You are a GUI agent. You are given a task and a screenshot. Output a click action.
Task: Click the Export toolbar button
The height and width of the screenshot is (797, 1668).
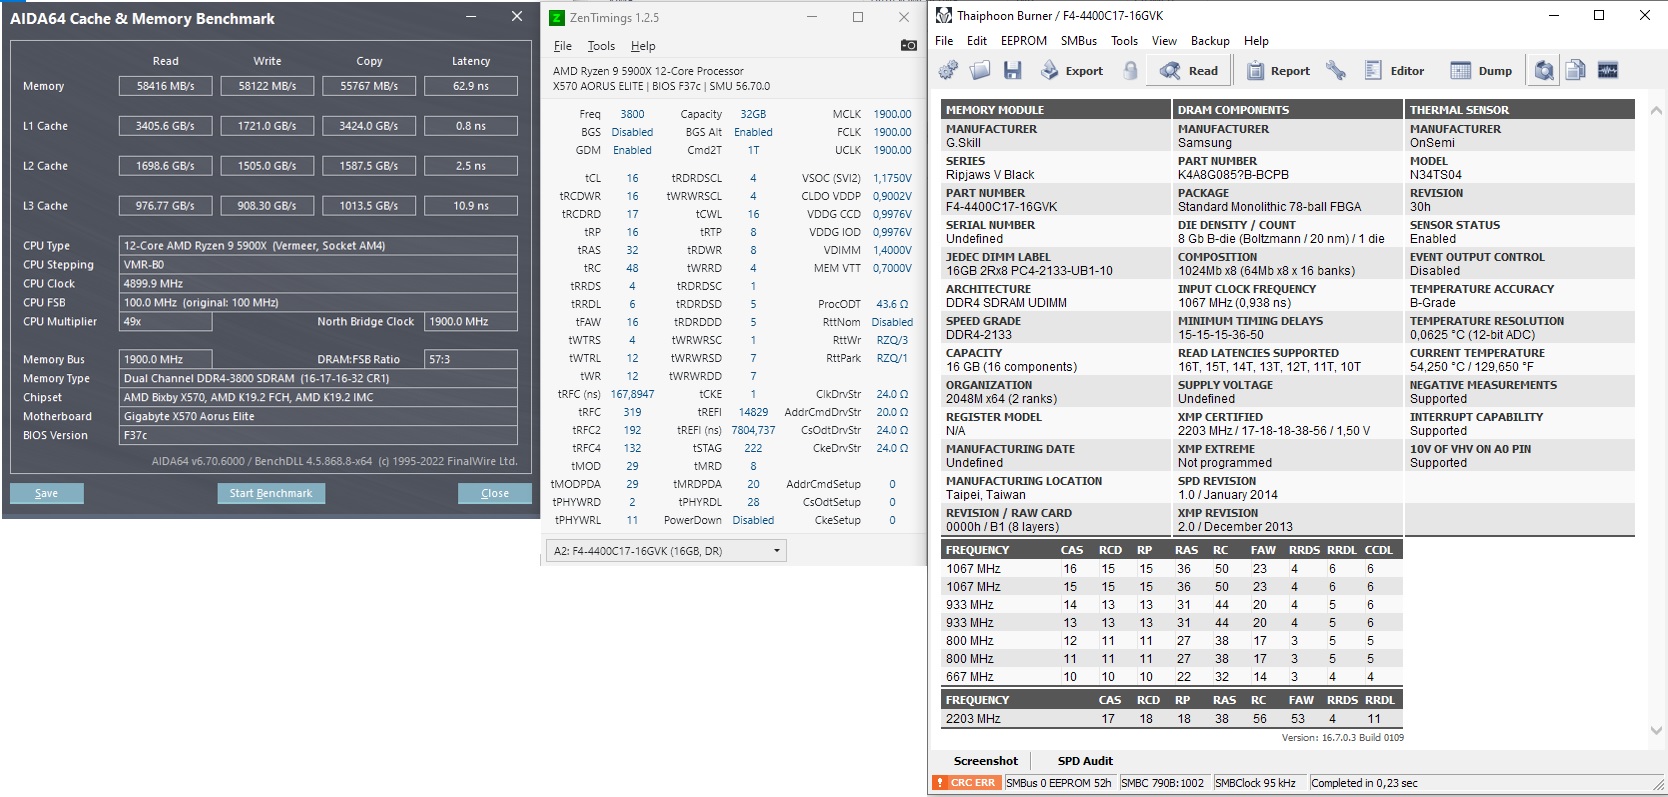tap(1072, 70)
